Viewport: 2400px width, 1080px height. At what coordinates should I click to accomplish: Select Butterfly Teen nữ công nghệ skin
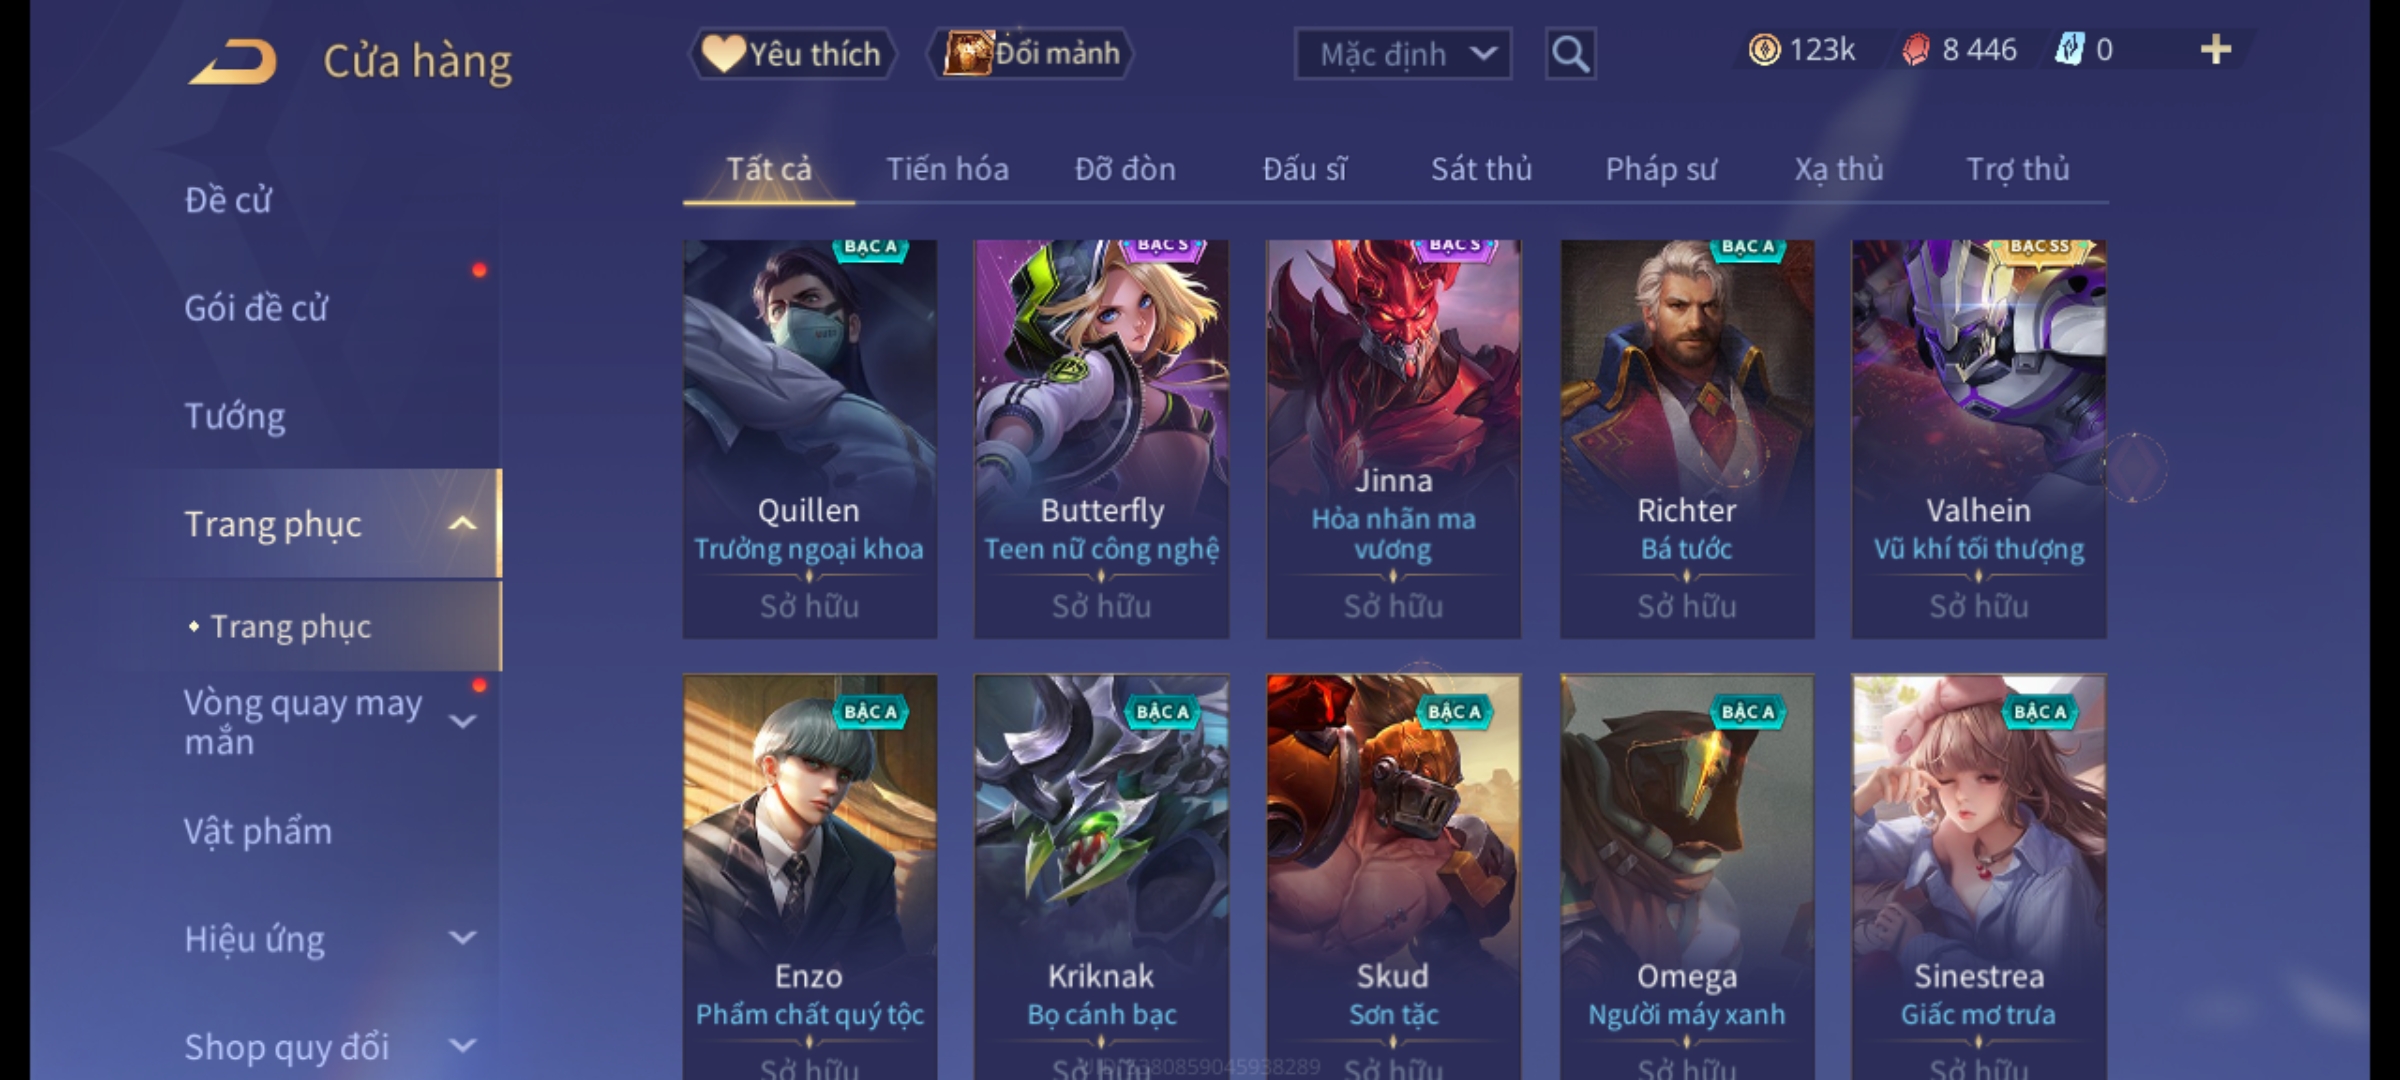pyautogui.click(x=1102, y=439)
